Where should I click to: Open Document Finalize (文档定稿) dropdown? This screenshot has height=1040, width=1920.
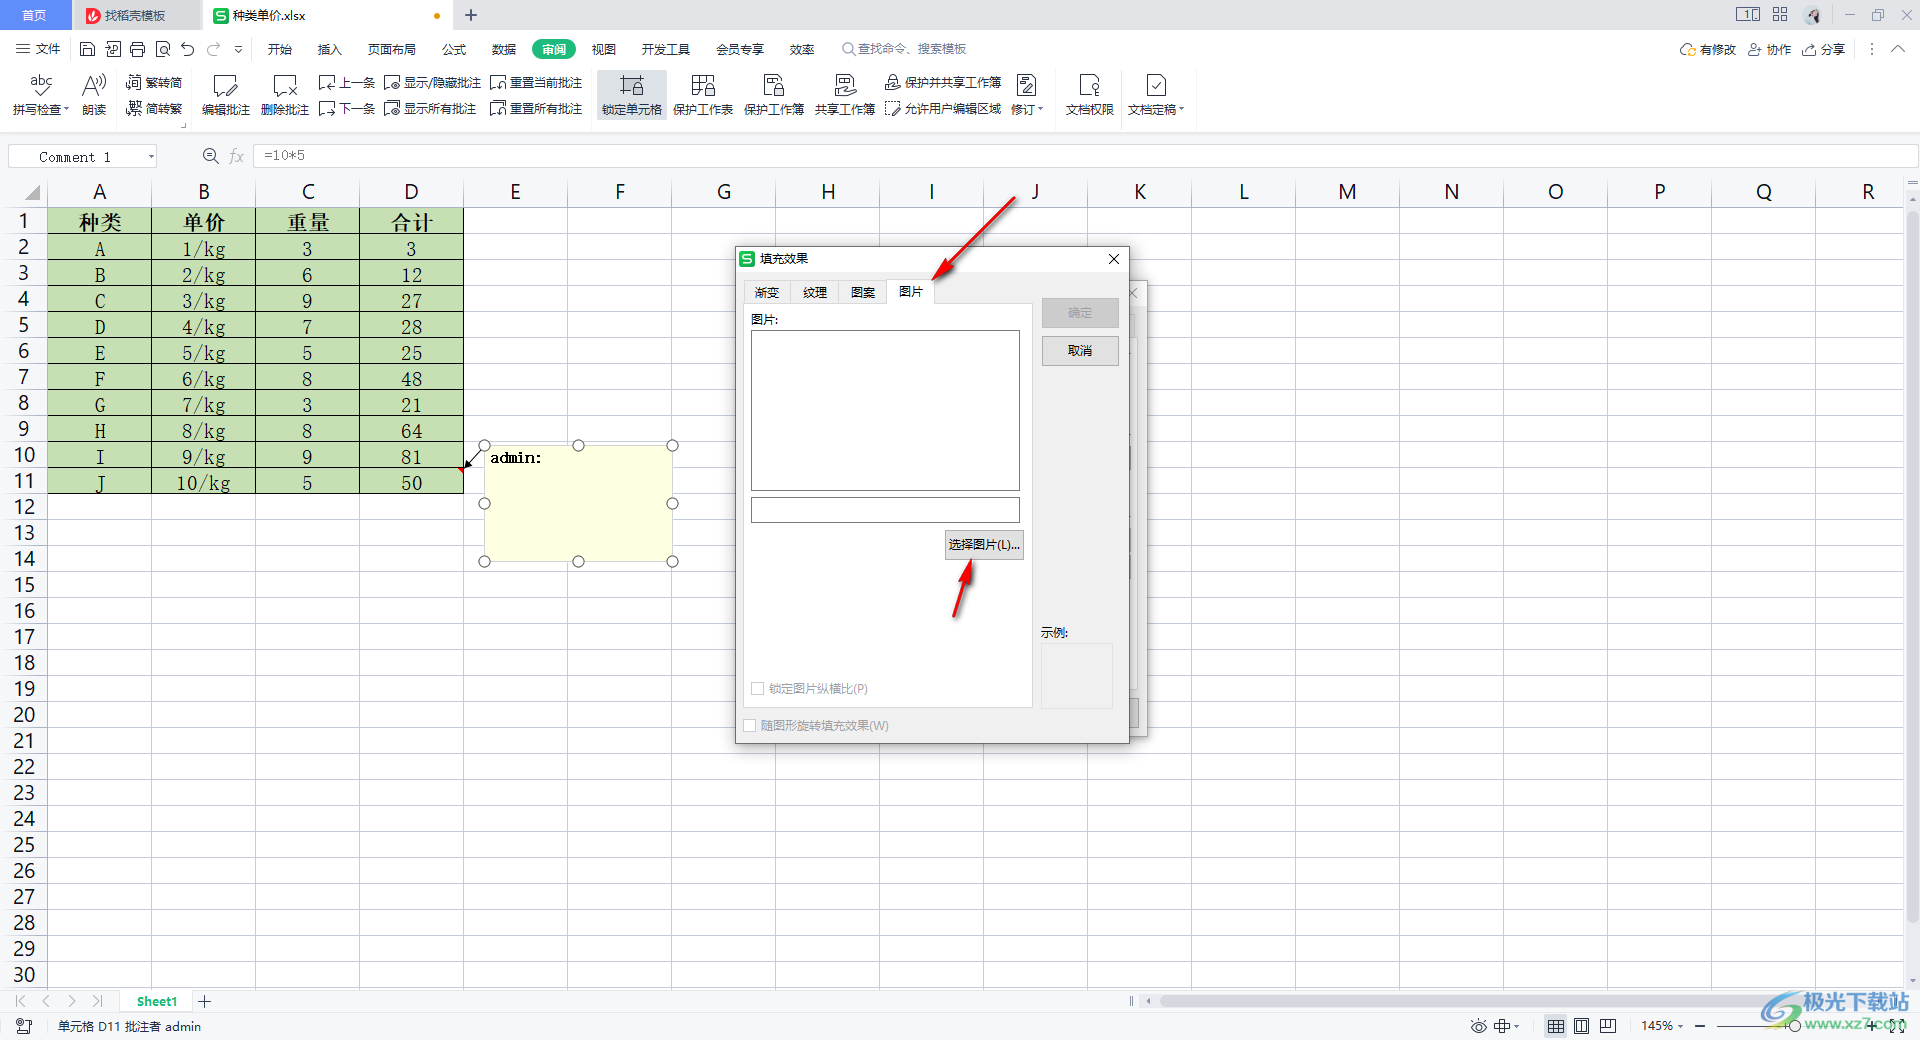(1156, 95)
